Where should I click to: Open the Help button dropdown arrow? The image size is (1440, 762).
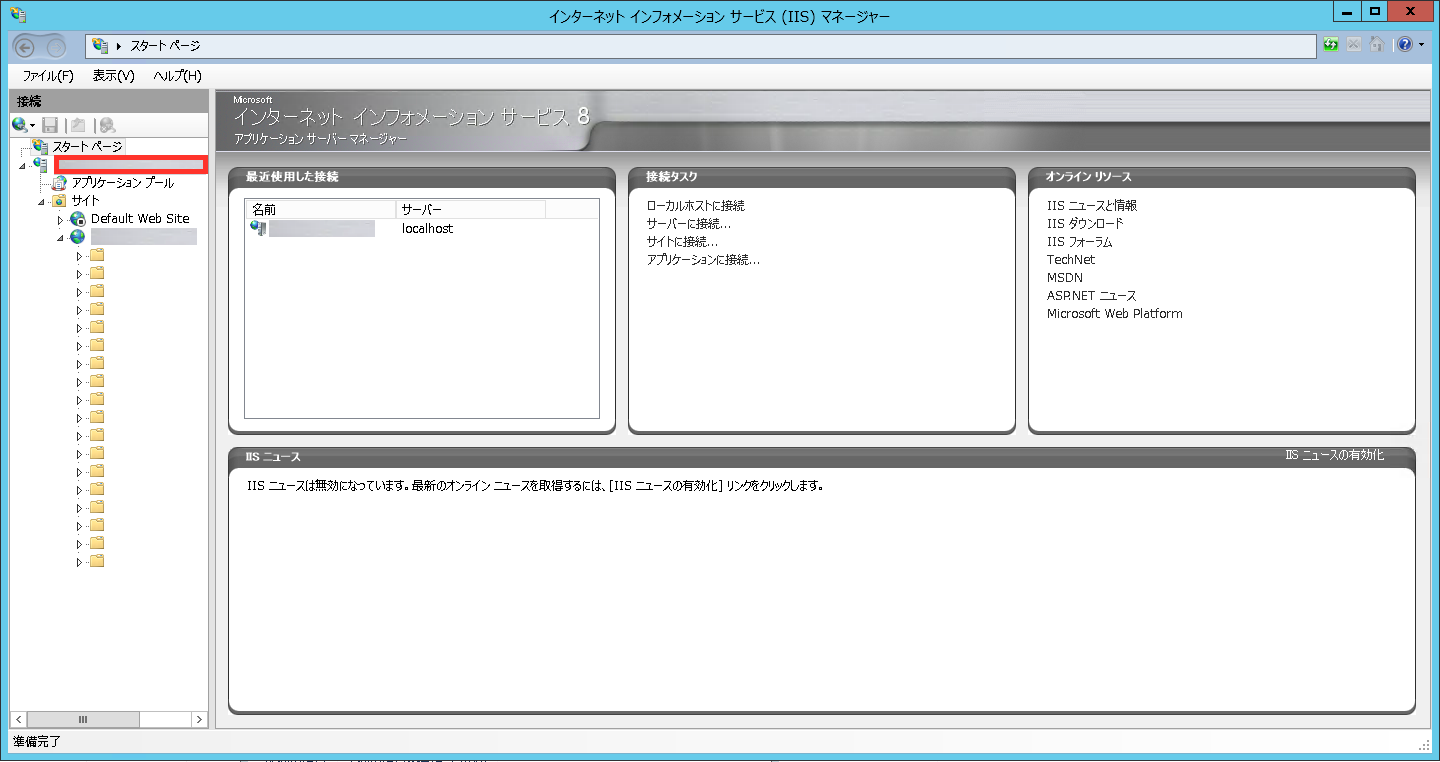(1421, 45)
